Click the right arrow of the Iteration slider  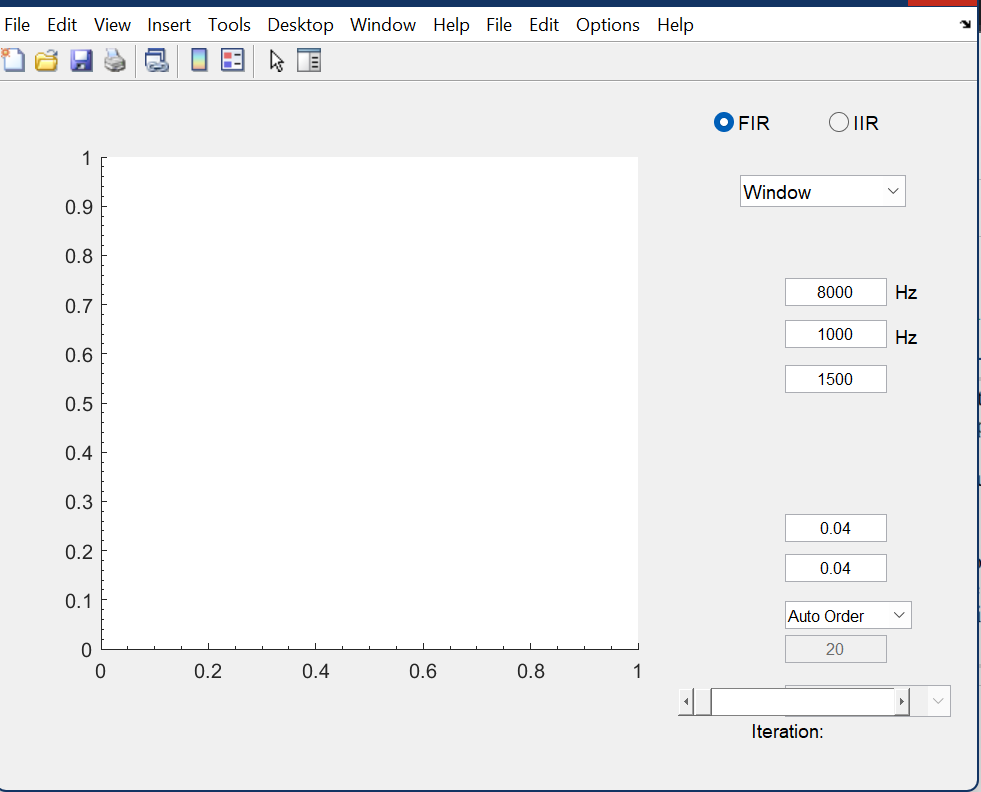(900, 701)
